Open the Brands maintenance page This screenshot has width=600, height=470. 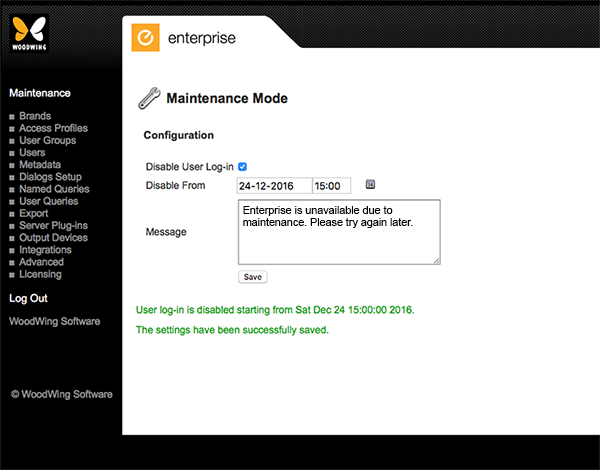pos(35,116)
